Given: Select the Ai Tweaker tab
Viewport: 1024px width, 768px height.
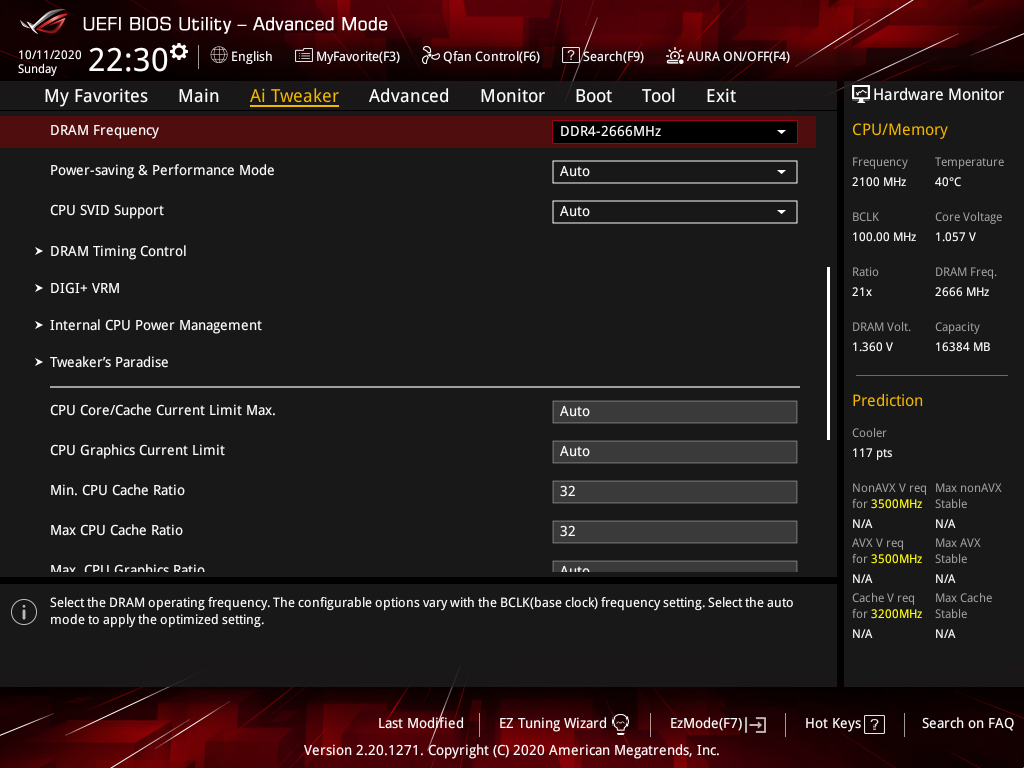Looking at the screenshot, I should (x=294, y=96).
